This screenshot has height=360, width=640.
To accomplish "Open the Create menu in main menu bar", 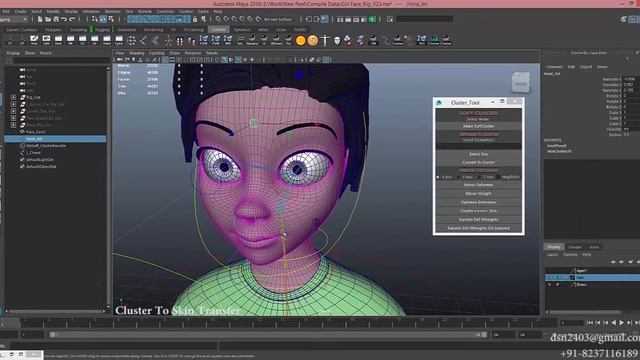I will (x=20, y=11).
